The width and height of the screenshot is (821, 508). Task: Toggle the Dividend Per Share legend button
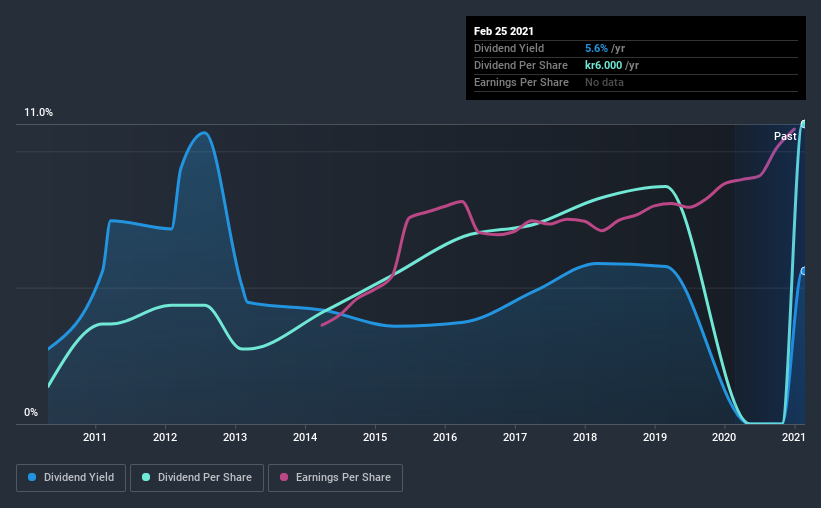[x=197, y=478]
